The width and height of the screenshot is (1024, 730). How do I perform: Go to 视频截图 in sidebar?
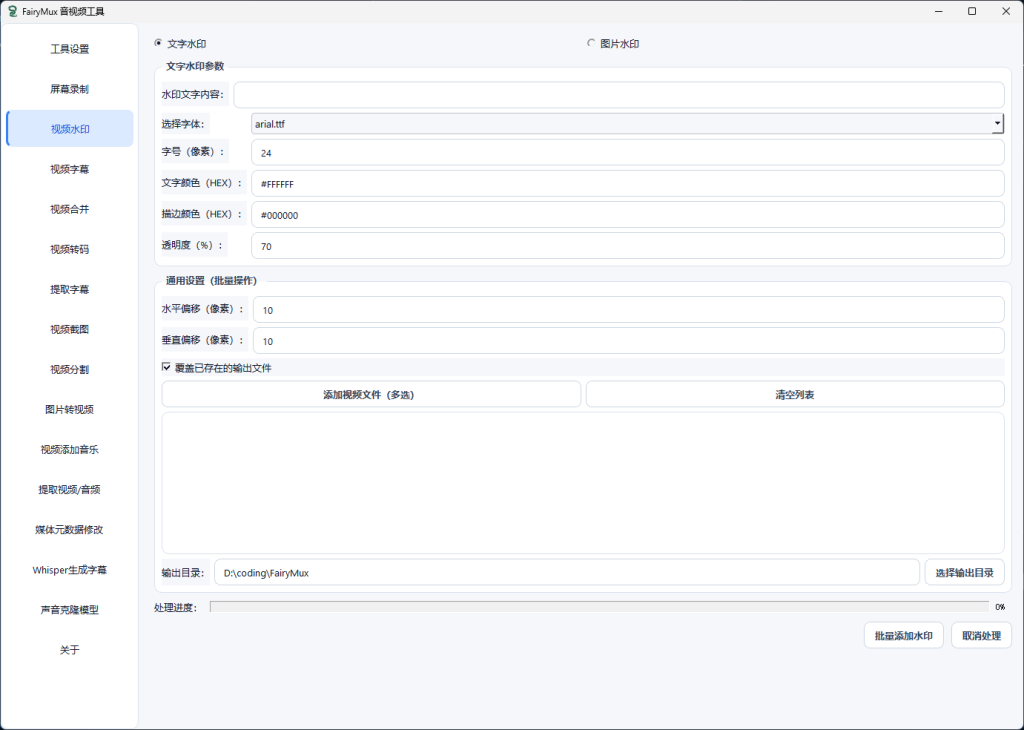pyautogui.click(x=70, y=329)
